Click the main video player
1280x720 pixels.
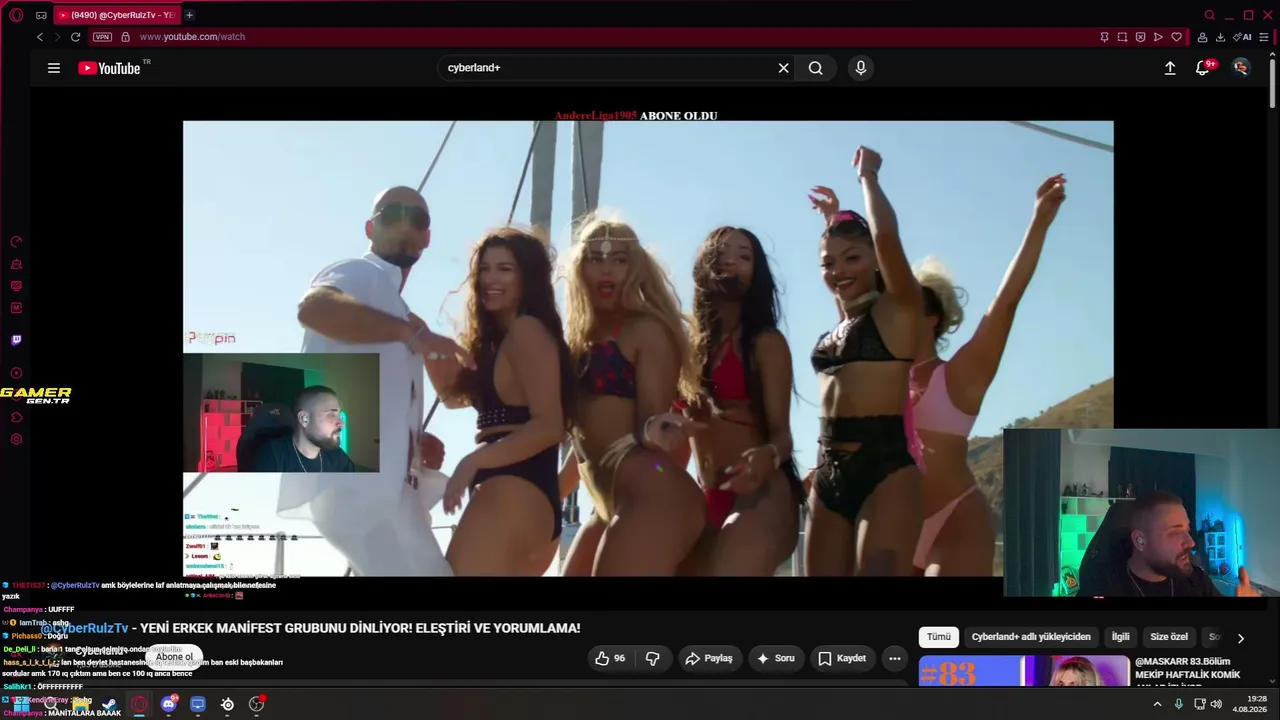pyautogui.click(x=648, y=348)
